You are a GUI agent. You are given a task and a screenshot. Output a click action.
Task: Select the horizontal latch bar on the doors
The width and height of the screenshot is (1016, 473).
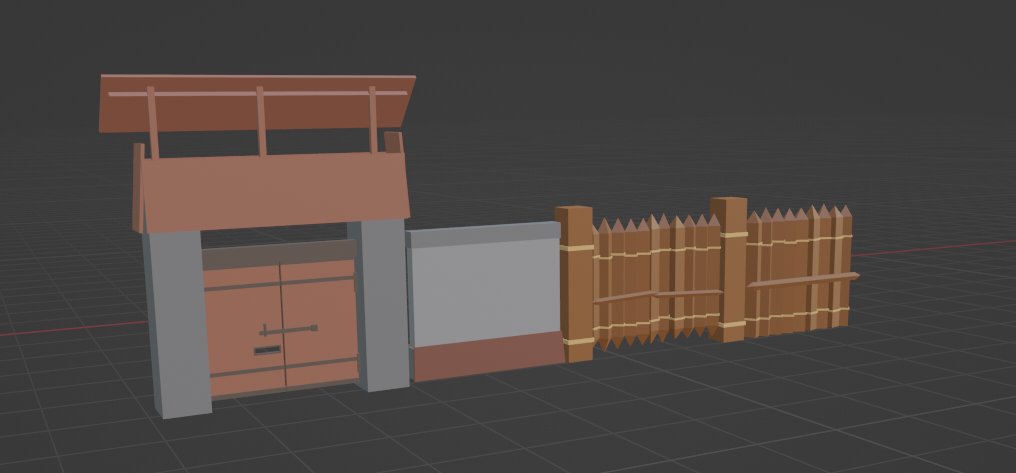288,330
